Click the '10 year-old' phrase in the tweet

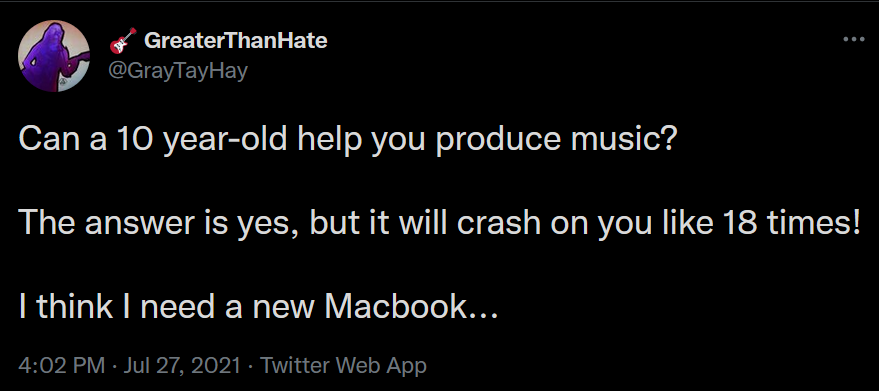coord(203,141)
